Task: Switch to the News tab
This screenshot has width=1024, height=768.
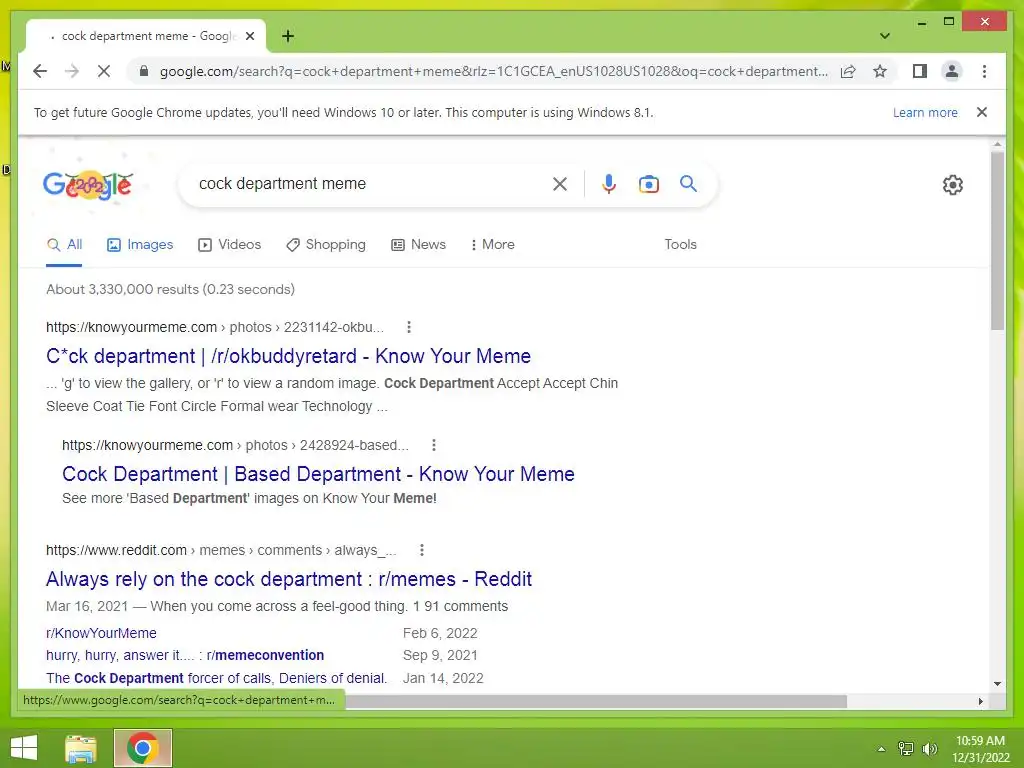Action: tap(419, 245)
